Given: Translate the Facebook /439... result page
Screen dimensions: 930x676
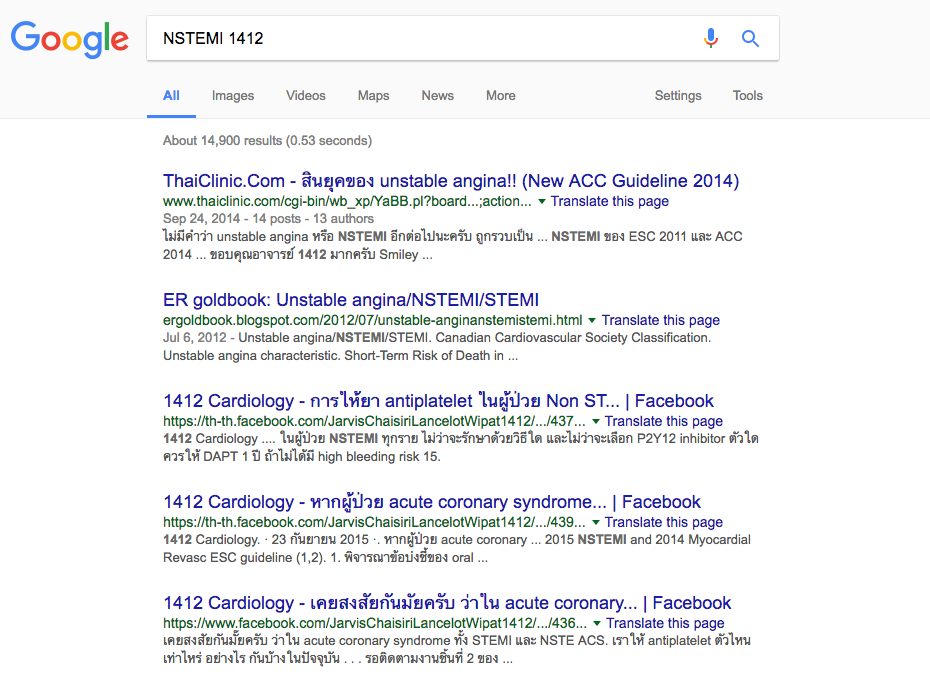Looking at the screenshot, I should pos(664,522).
